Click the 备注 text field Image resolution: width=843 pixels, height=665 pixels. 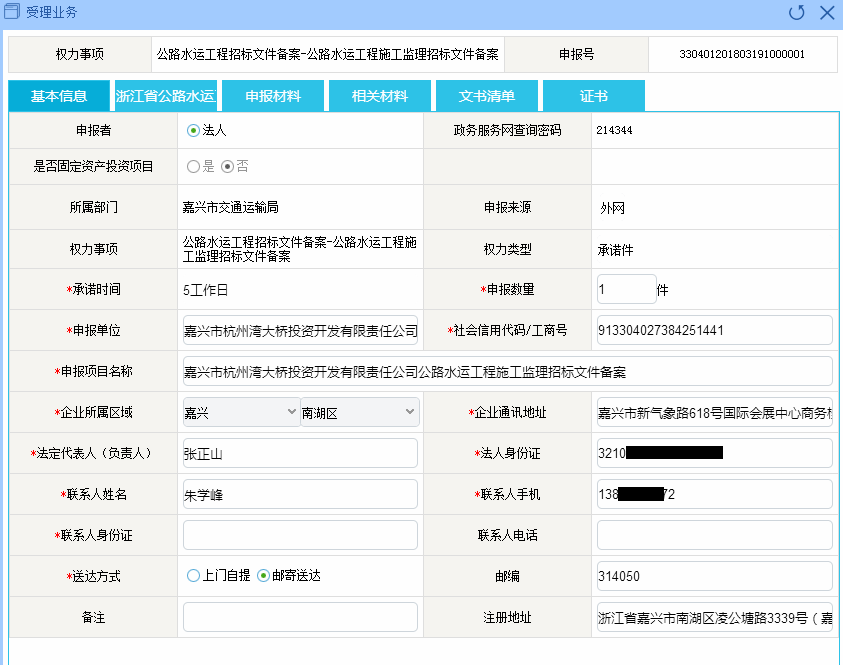(300, 617)
